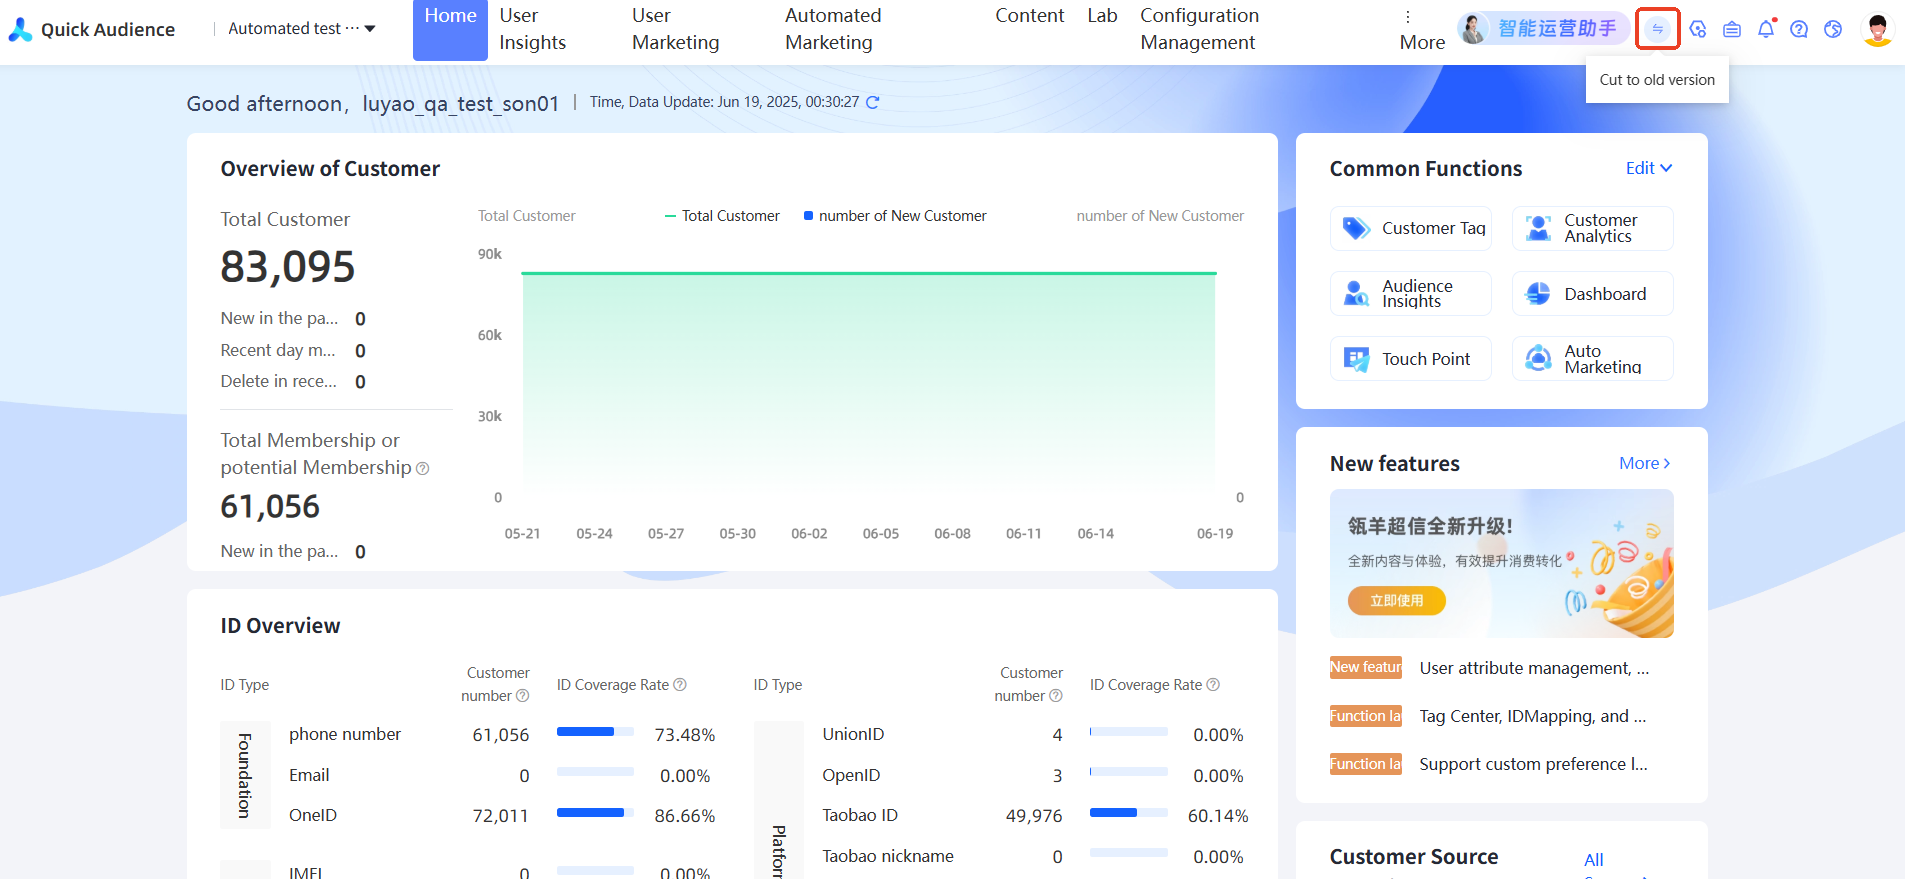Open Tag Center, IDMapping feature news

point(1532,716)
